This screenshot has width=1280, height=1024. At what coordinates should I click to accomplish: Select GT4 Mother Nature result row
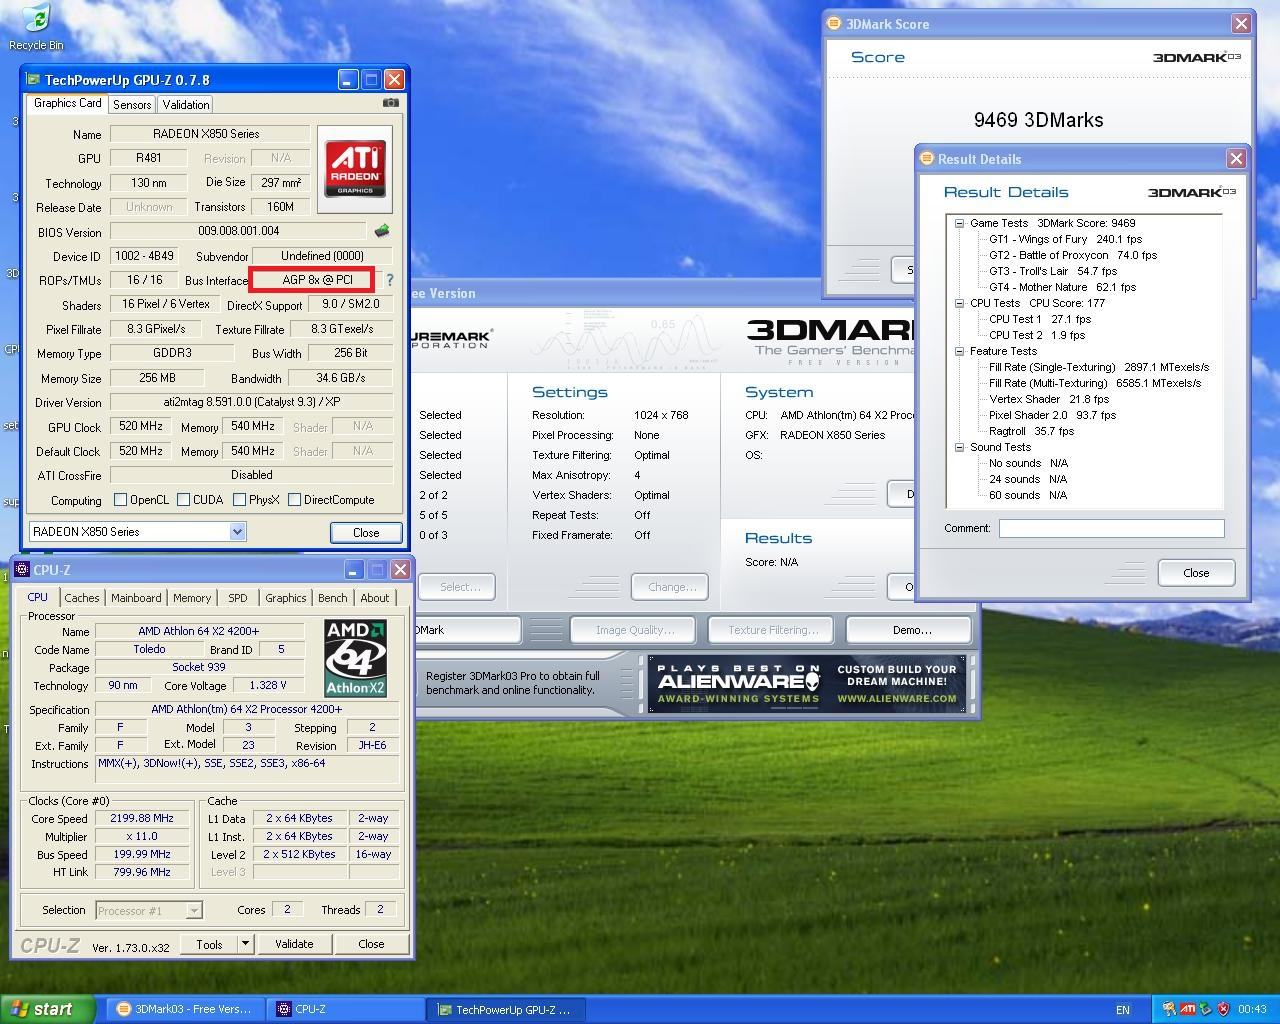click(1062, 288)
